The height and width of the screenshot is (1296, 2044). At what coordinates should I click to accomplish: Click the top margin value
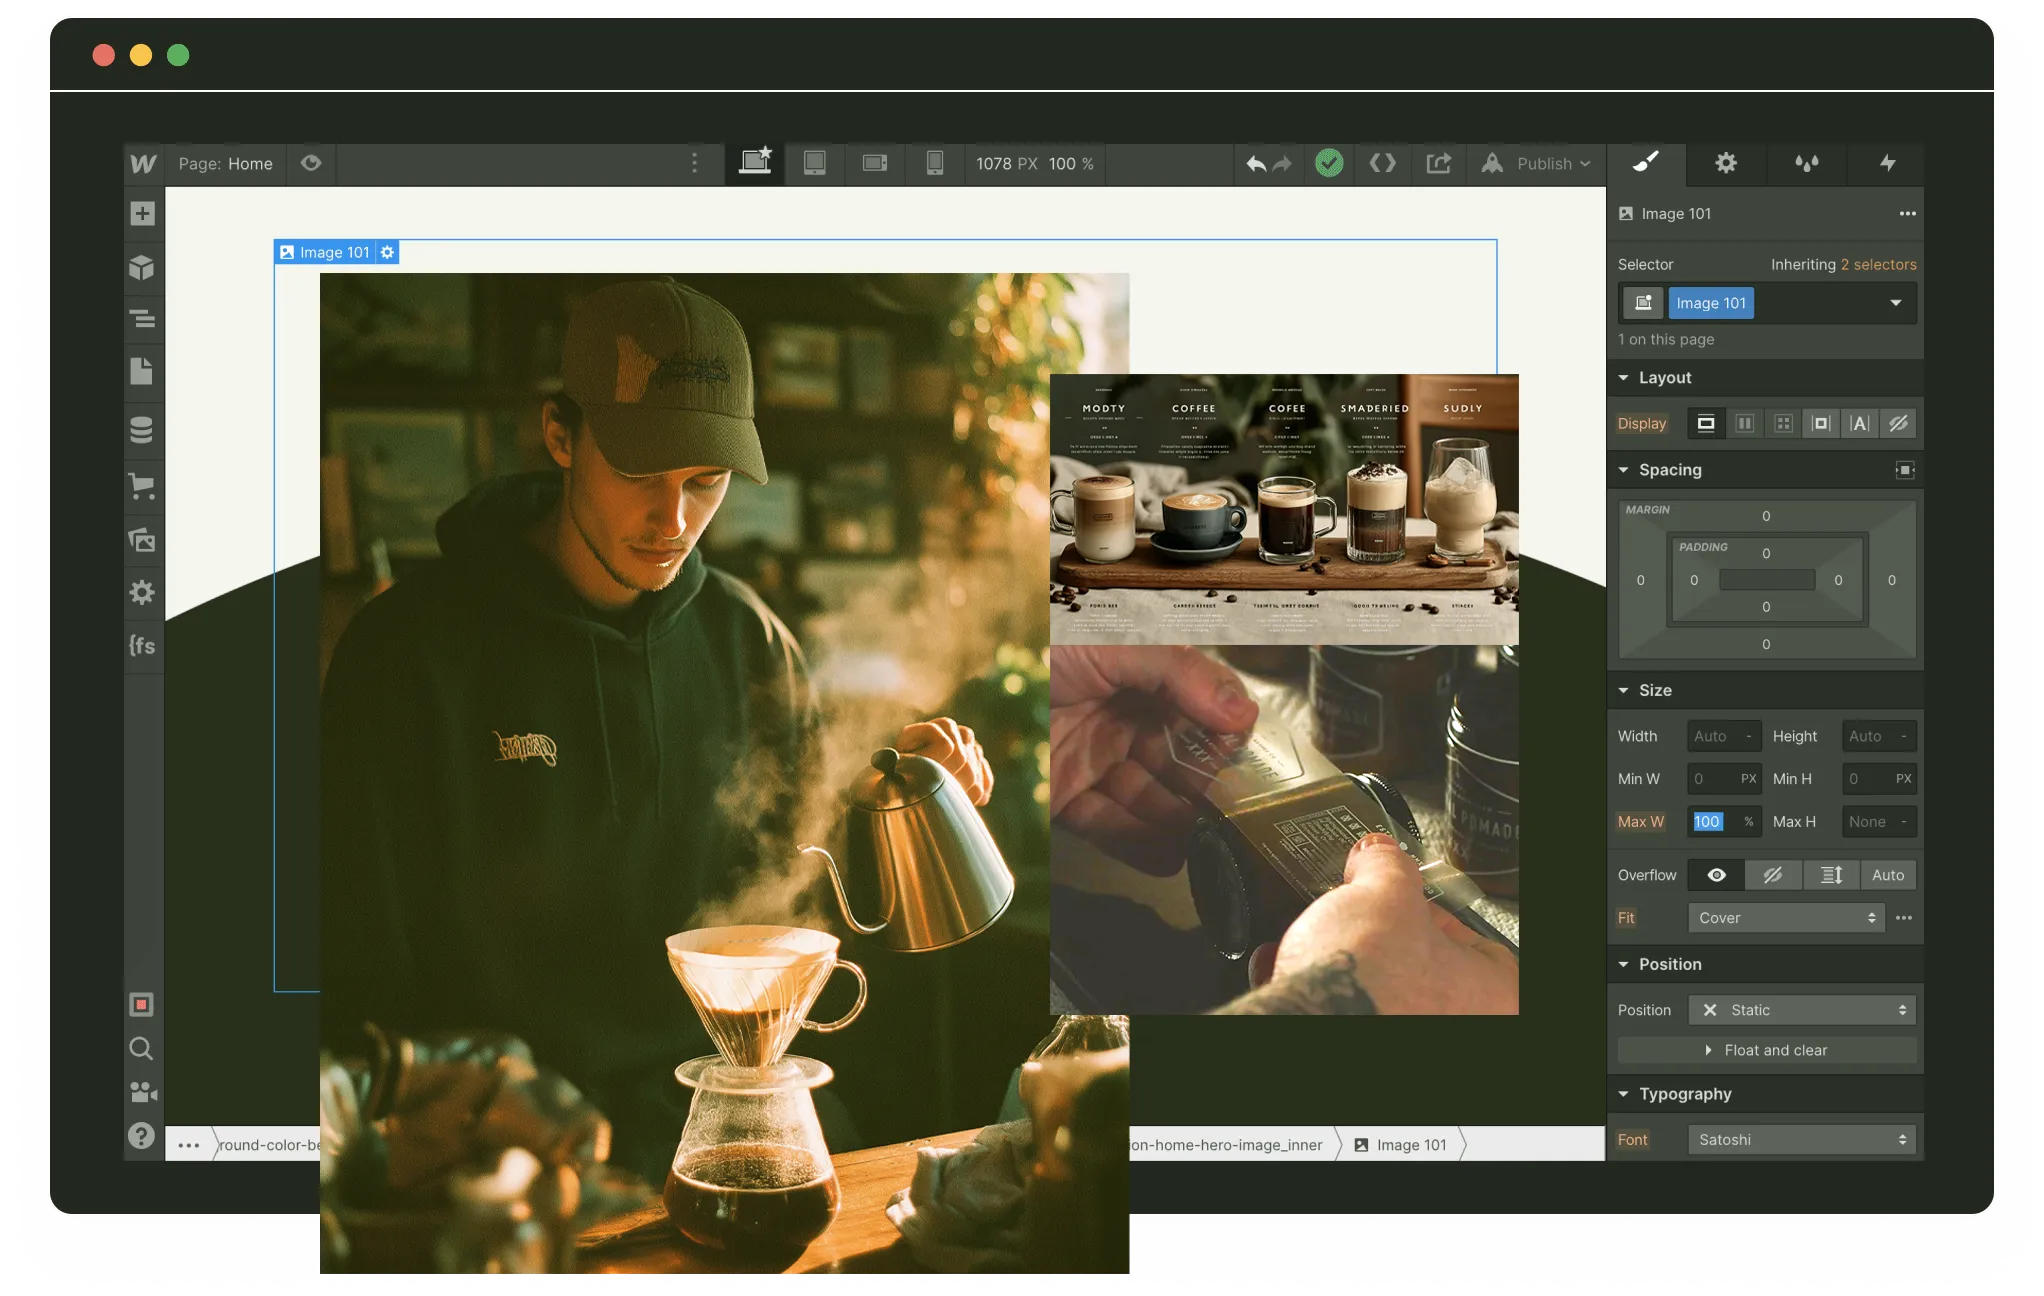[1766, 516]
